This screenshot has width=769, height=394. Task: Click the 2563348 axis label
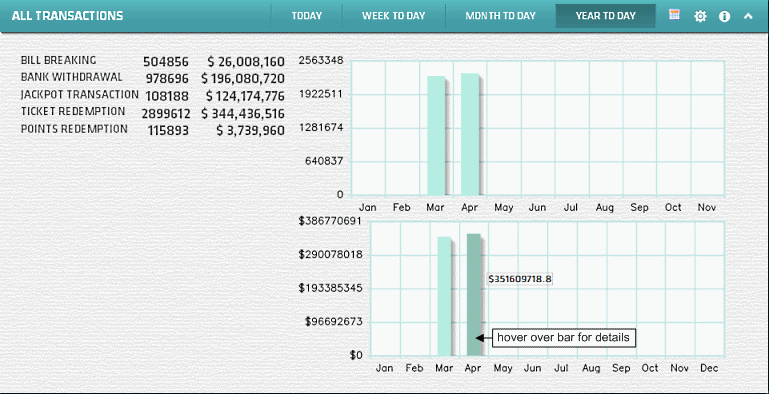(x=321, y=60)
